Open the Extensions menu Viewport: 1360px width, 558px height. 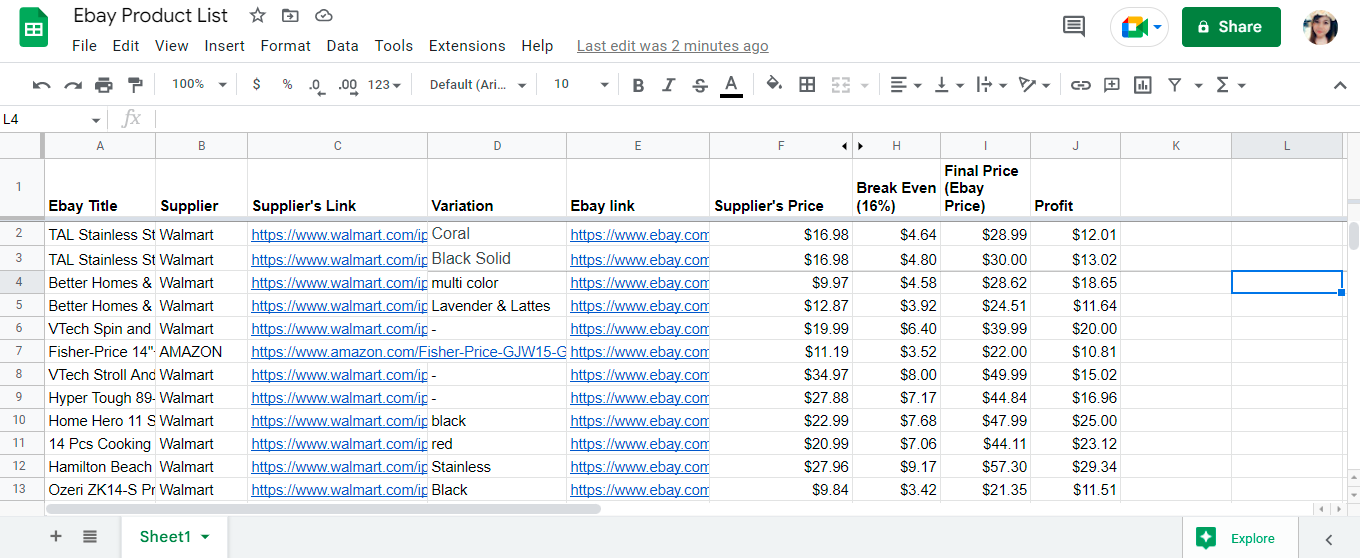[x=467, y=46]
